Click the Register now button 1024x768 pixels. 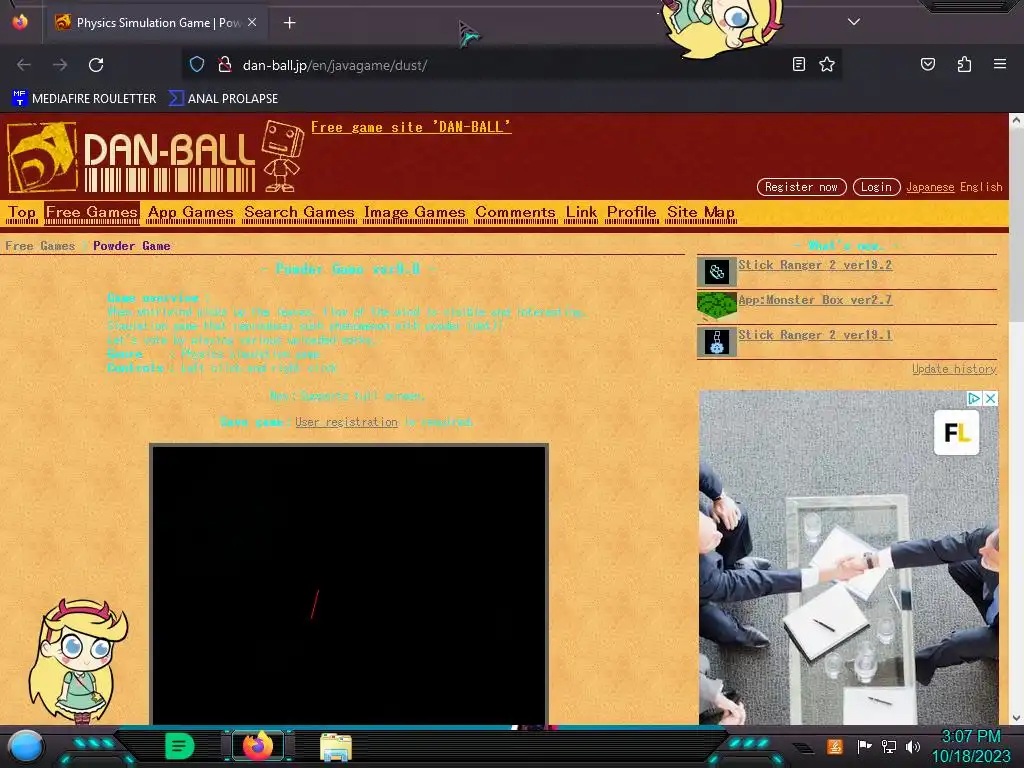pos(801,187)
